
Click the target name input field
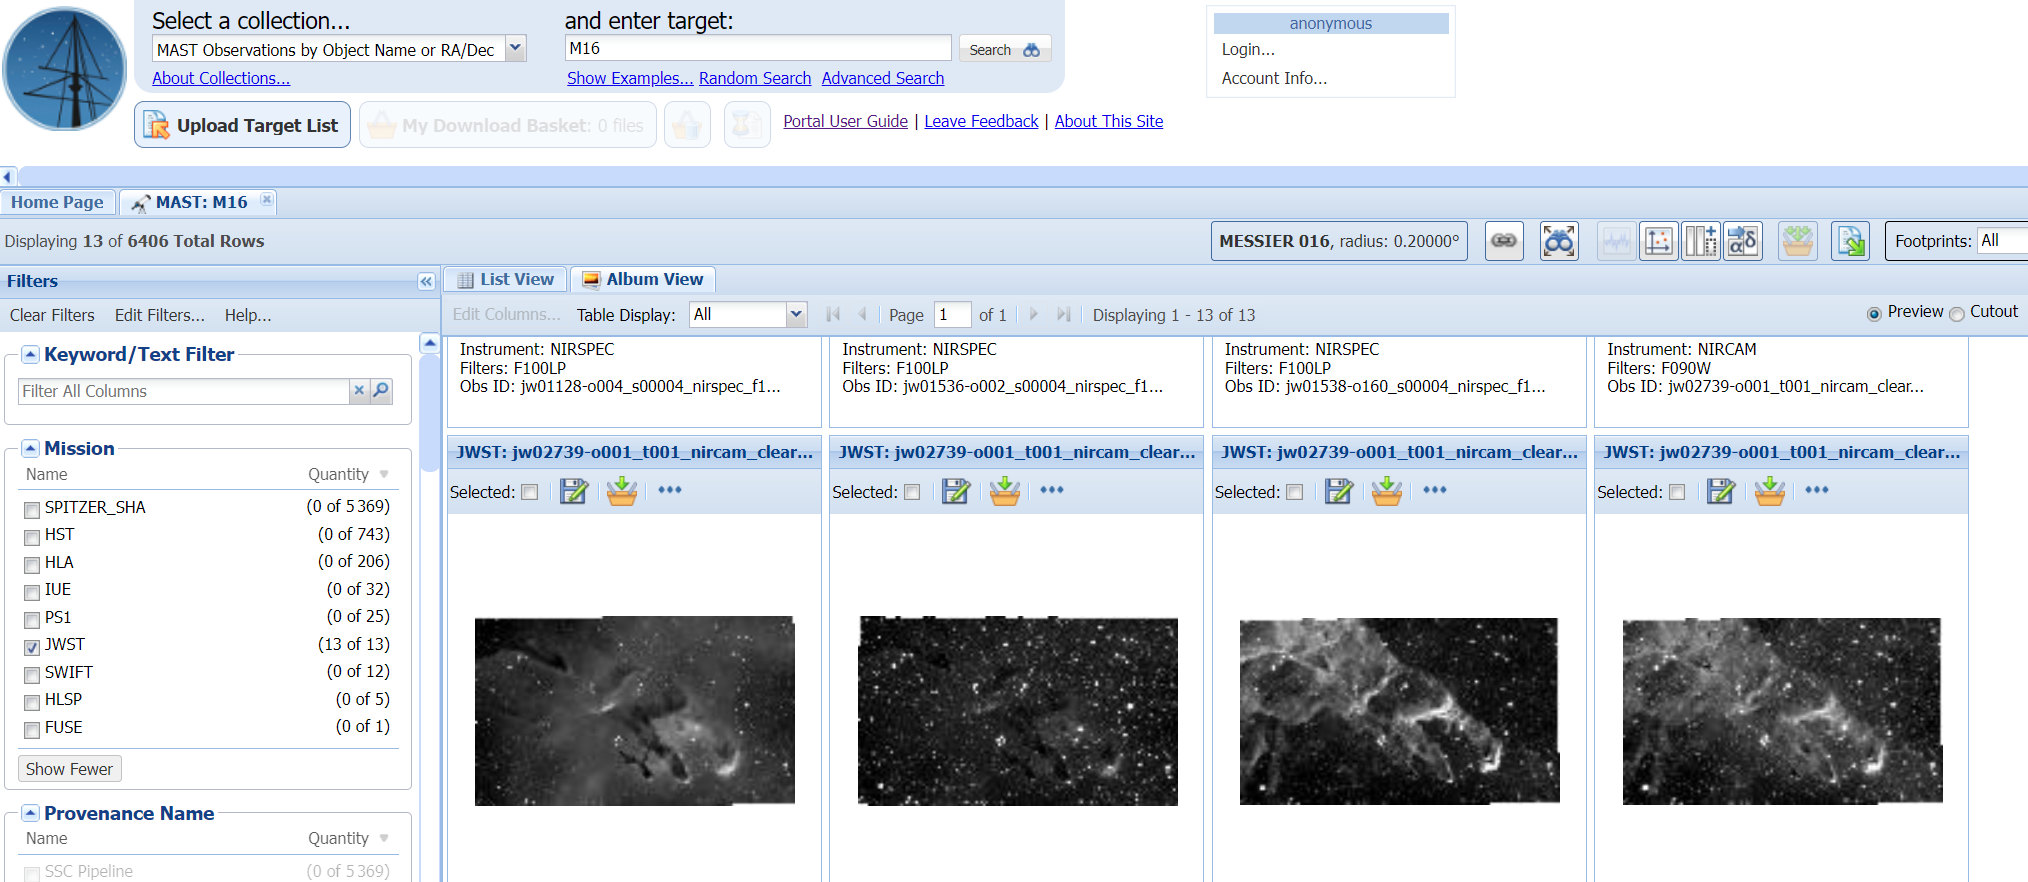[x=758, y=48]
